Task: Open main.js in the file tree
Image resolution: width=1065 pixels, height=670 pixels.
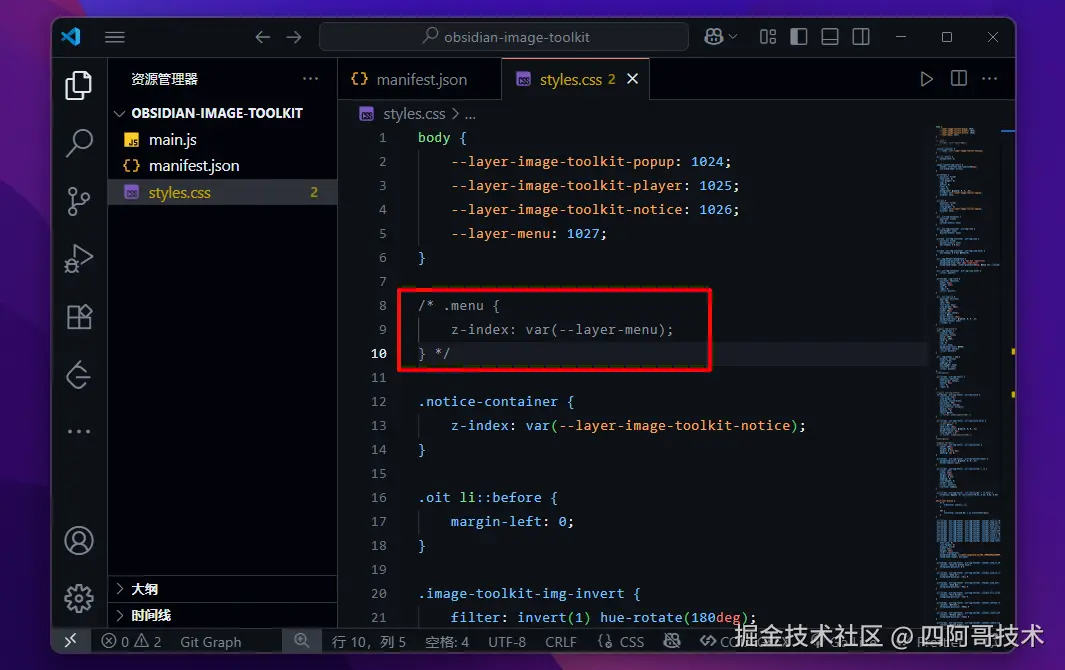Action: coord(173,139)
